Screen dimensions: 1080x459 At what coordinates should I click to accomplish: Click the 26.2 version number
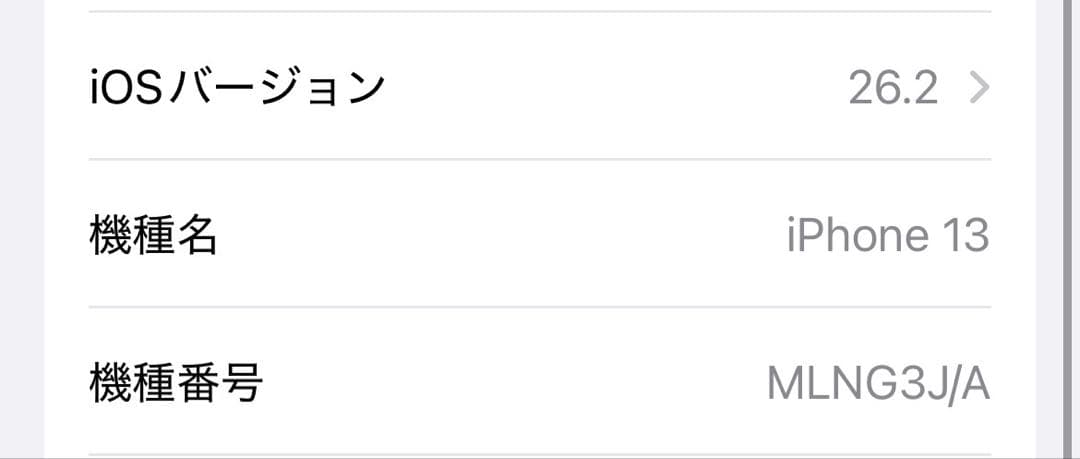pos(893,89)
